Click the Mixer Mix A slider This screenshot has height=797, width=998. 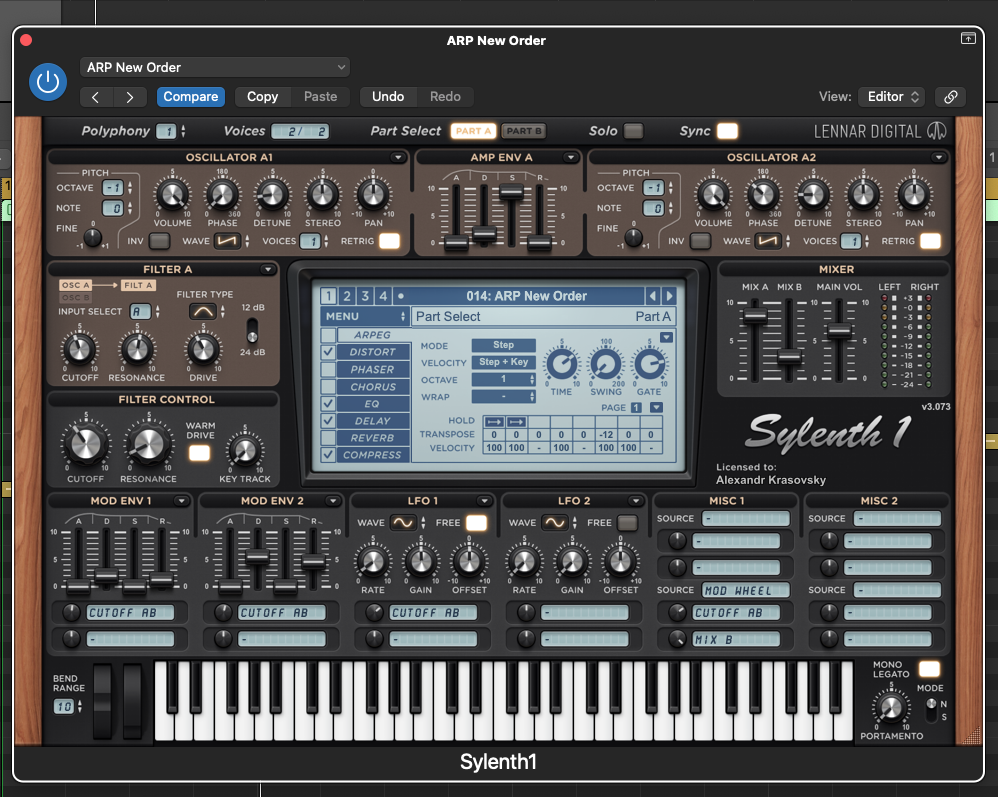click(756, 316)
